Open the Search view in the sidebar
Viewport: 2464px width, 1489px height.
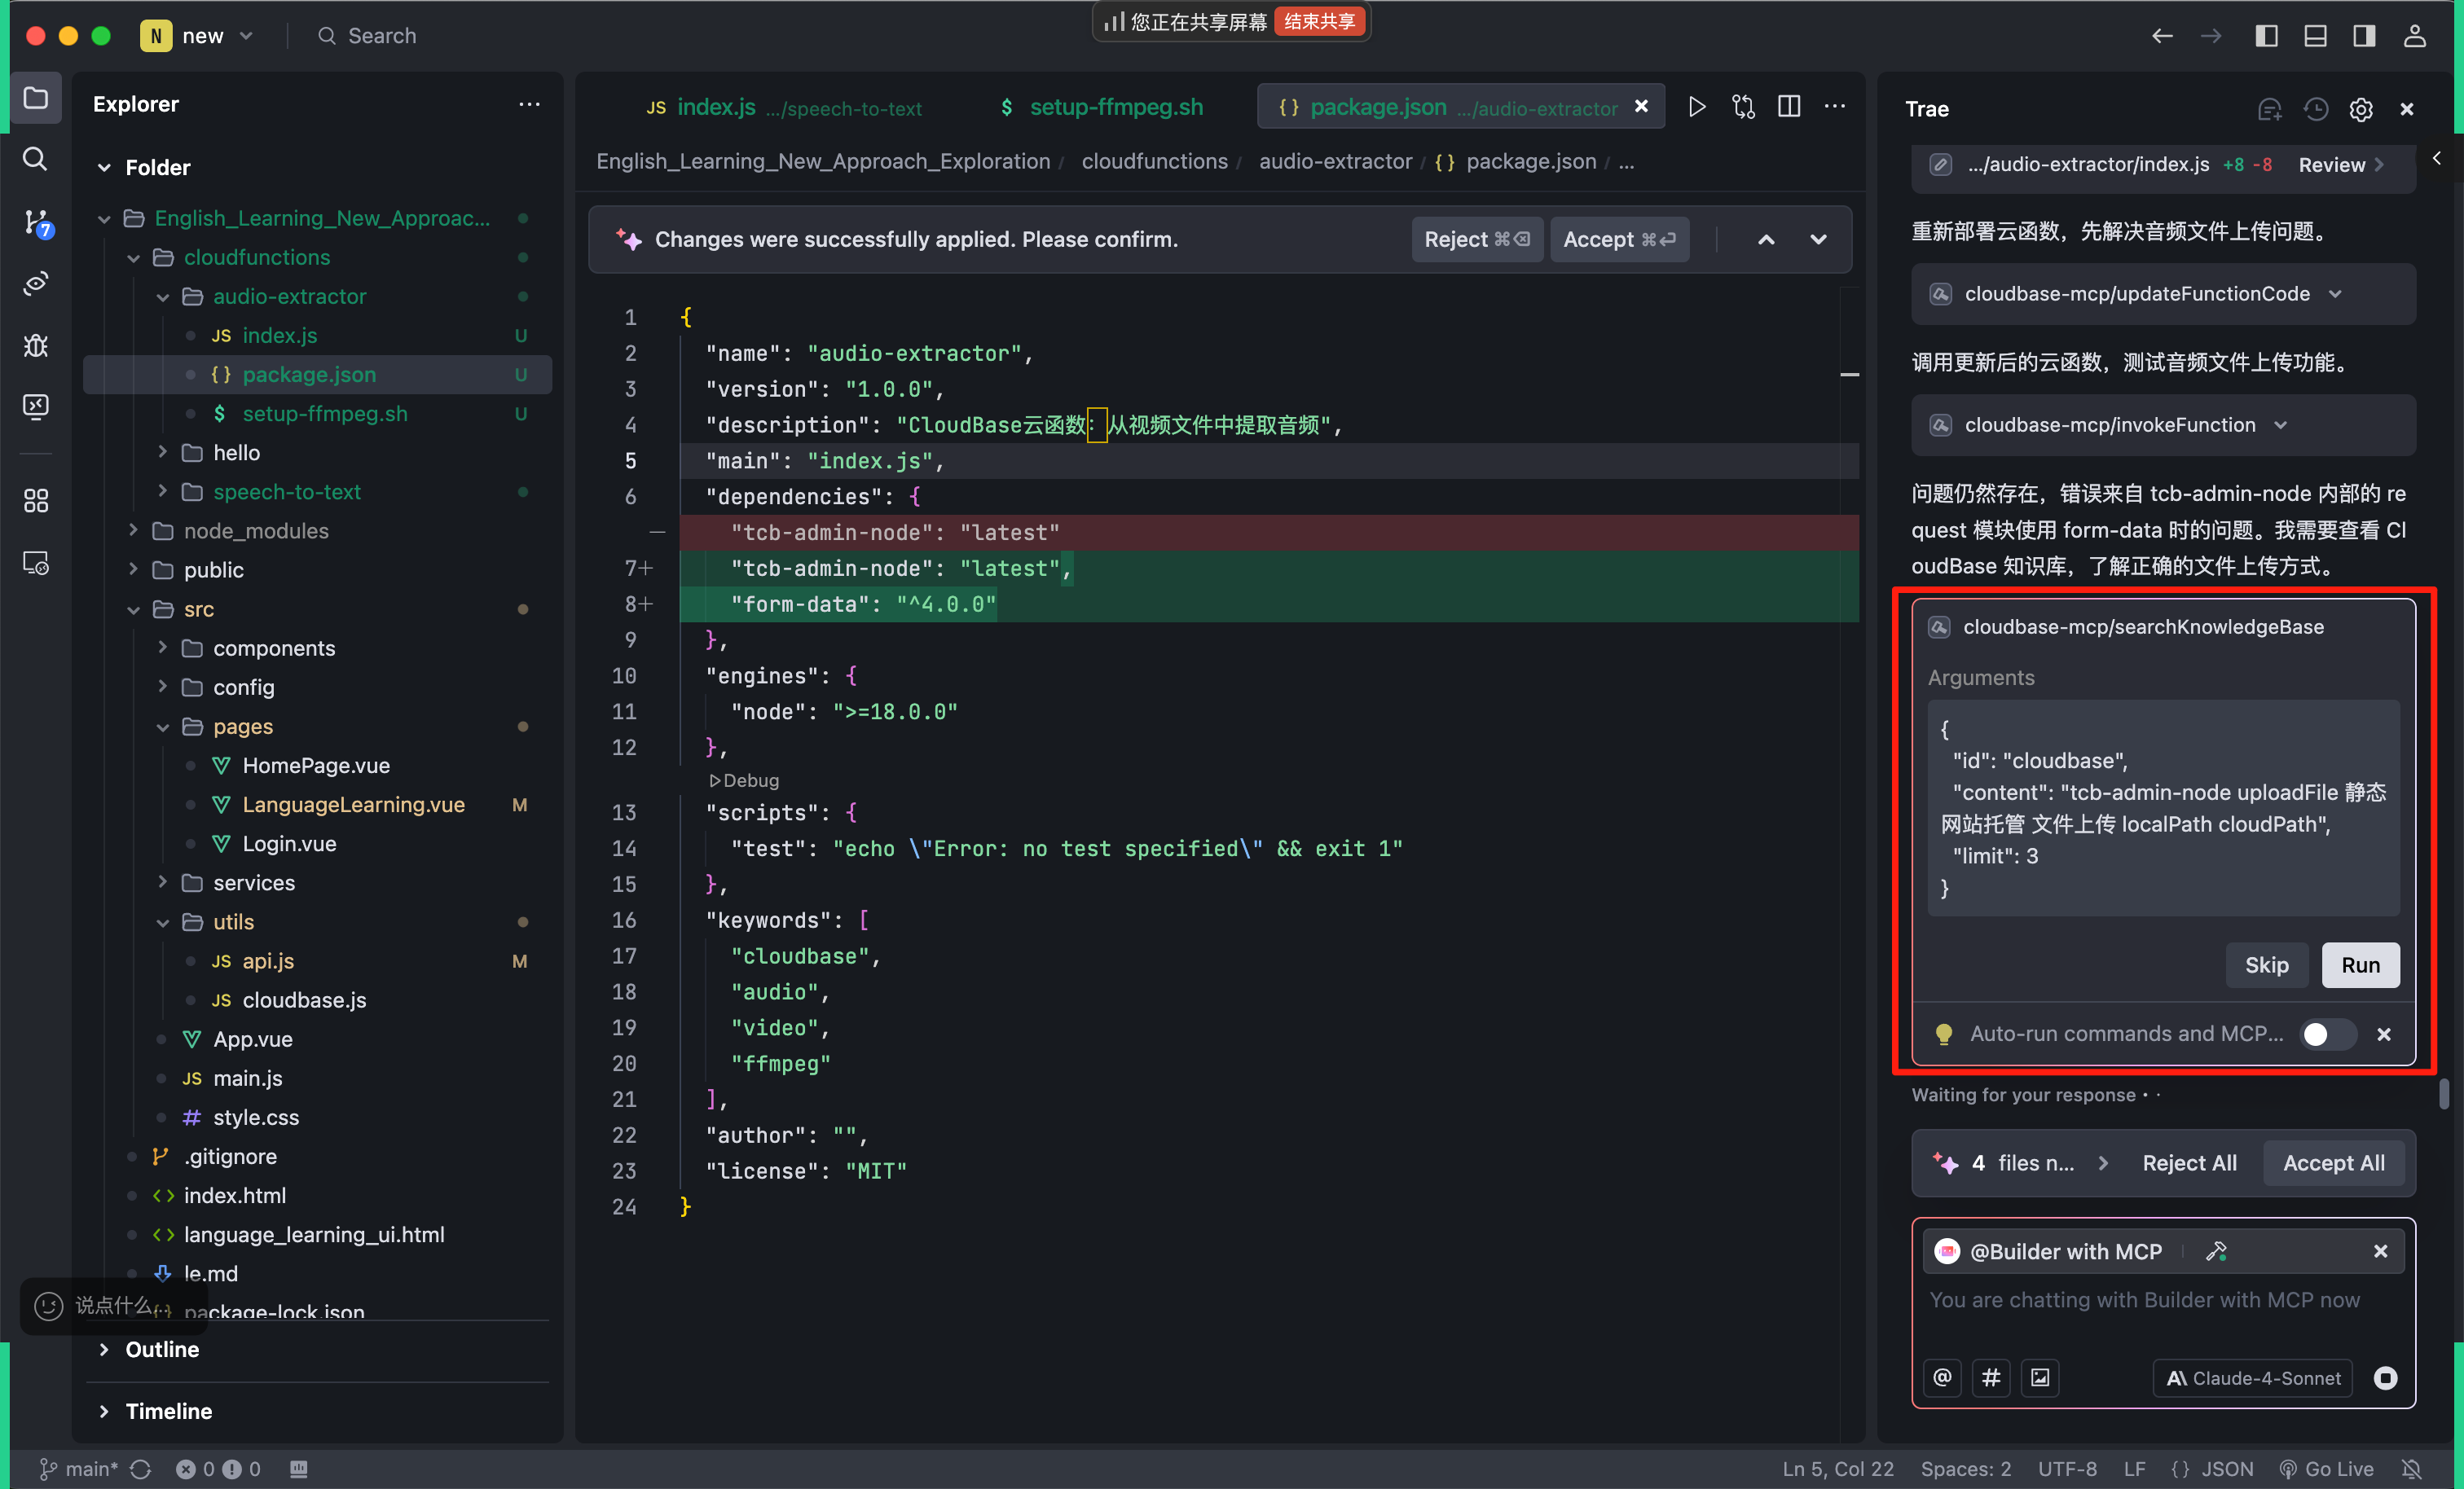(x=36, y=159)
